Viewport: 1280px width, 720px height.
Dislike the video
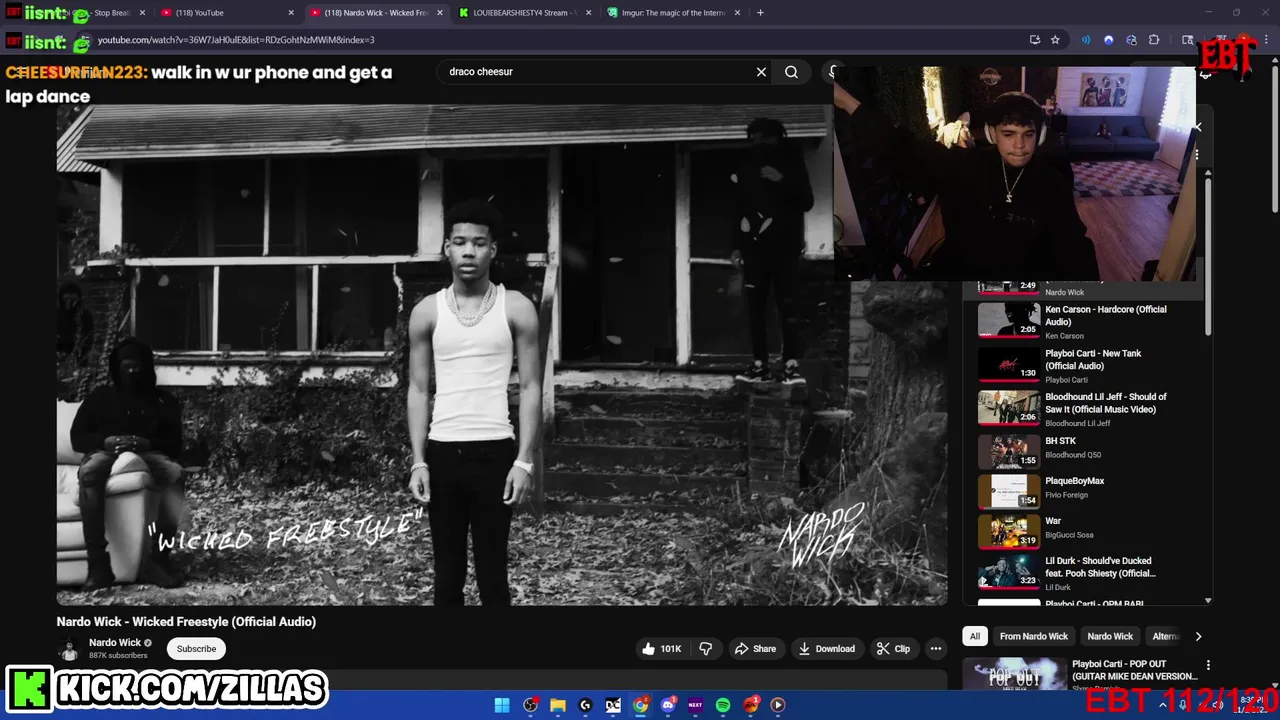click(x=706, y=649)
